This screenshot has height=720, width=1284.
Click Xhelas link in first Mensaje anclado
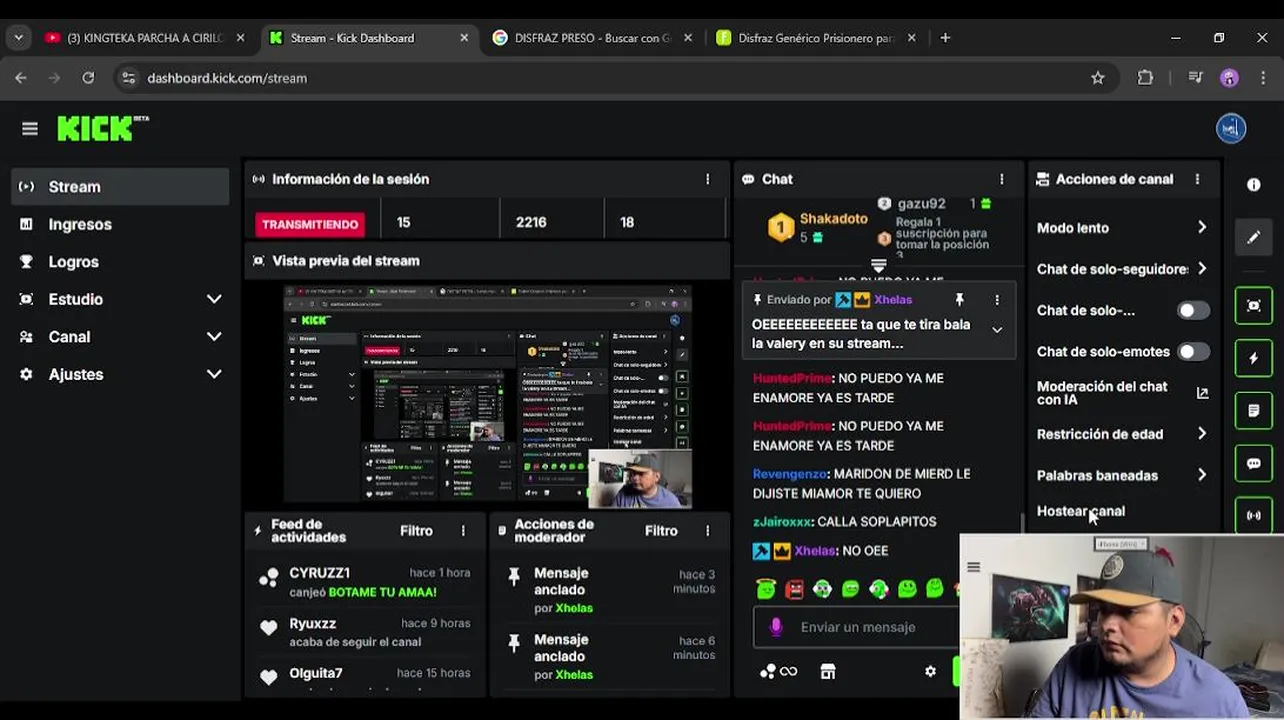click(x=574, y=608)
